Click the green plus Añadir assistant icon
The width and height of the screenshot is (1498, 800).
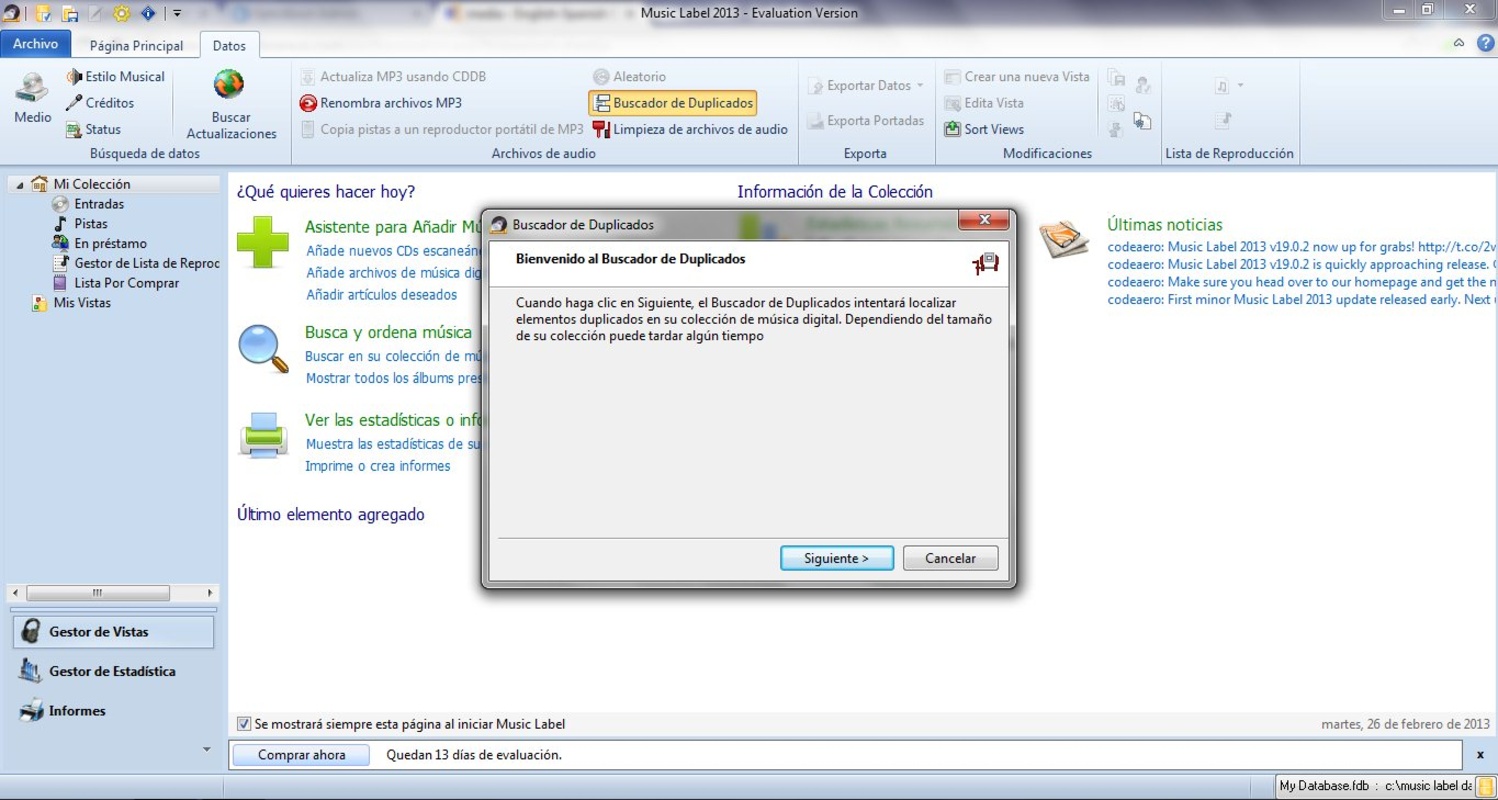pyautogui.click(x=263, y=242)
